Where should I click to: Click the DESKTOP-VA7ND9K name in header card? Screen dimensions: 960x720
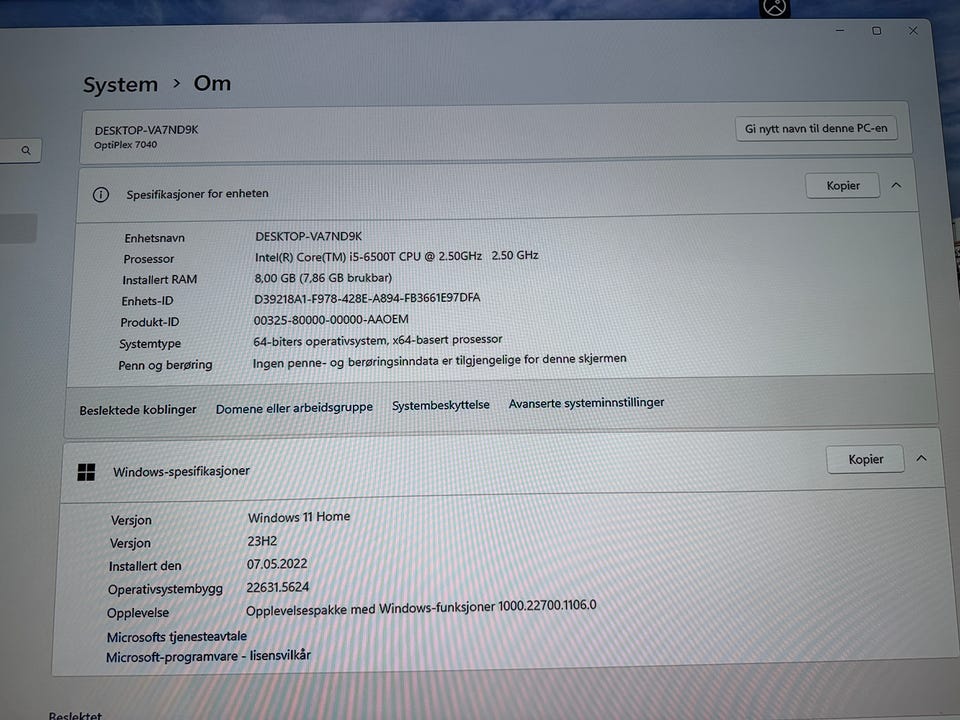[146, 130]
